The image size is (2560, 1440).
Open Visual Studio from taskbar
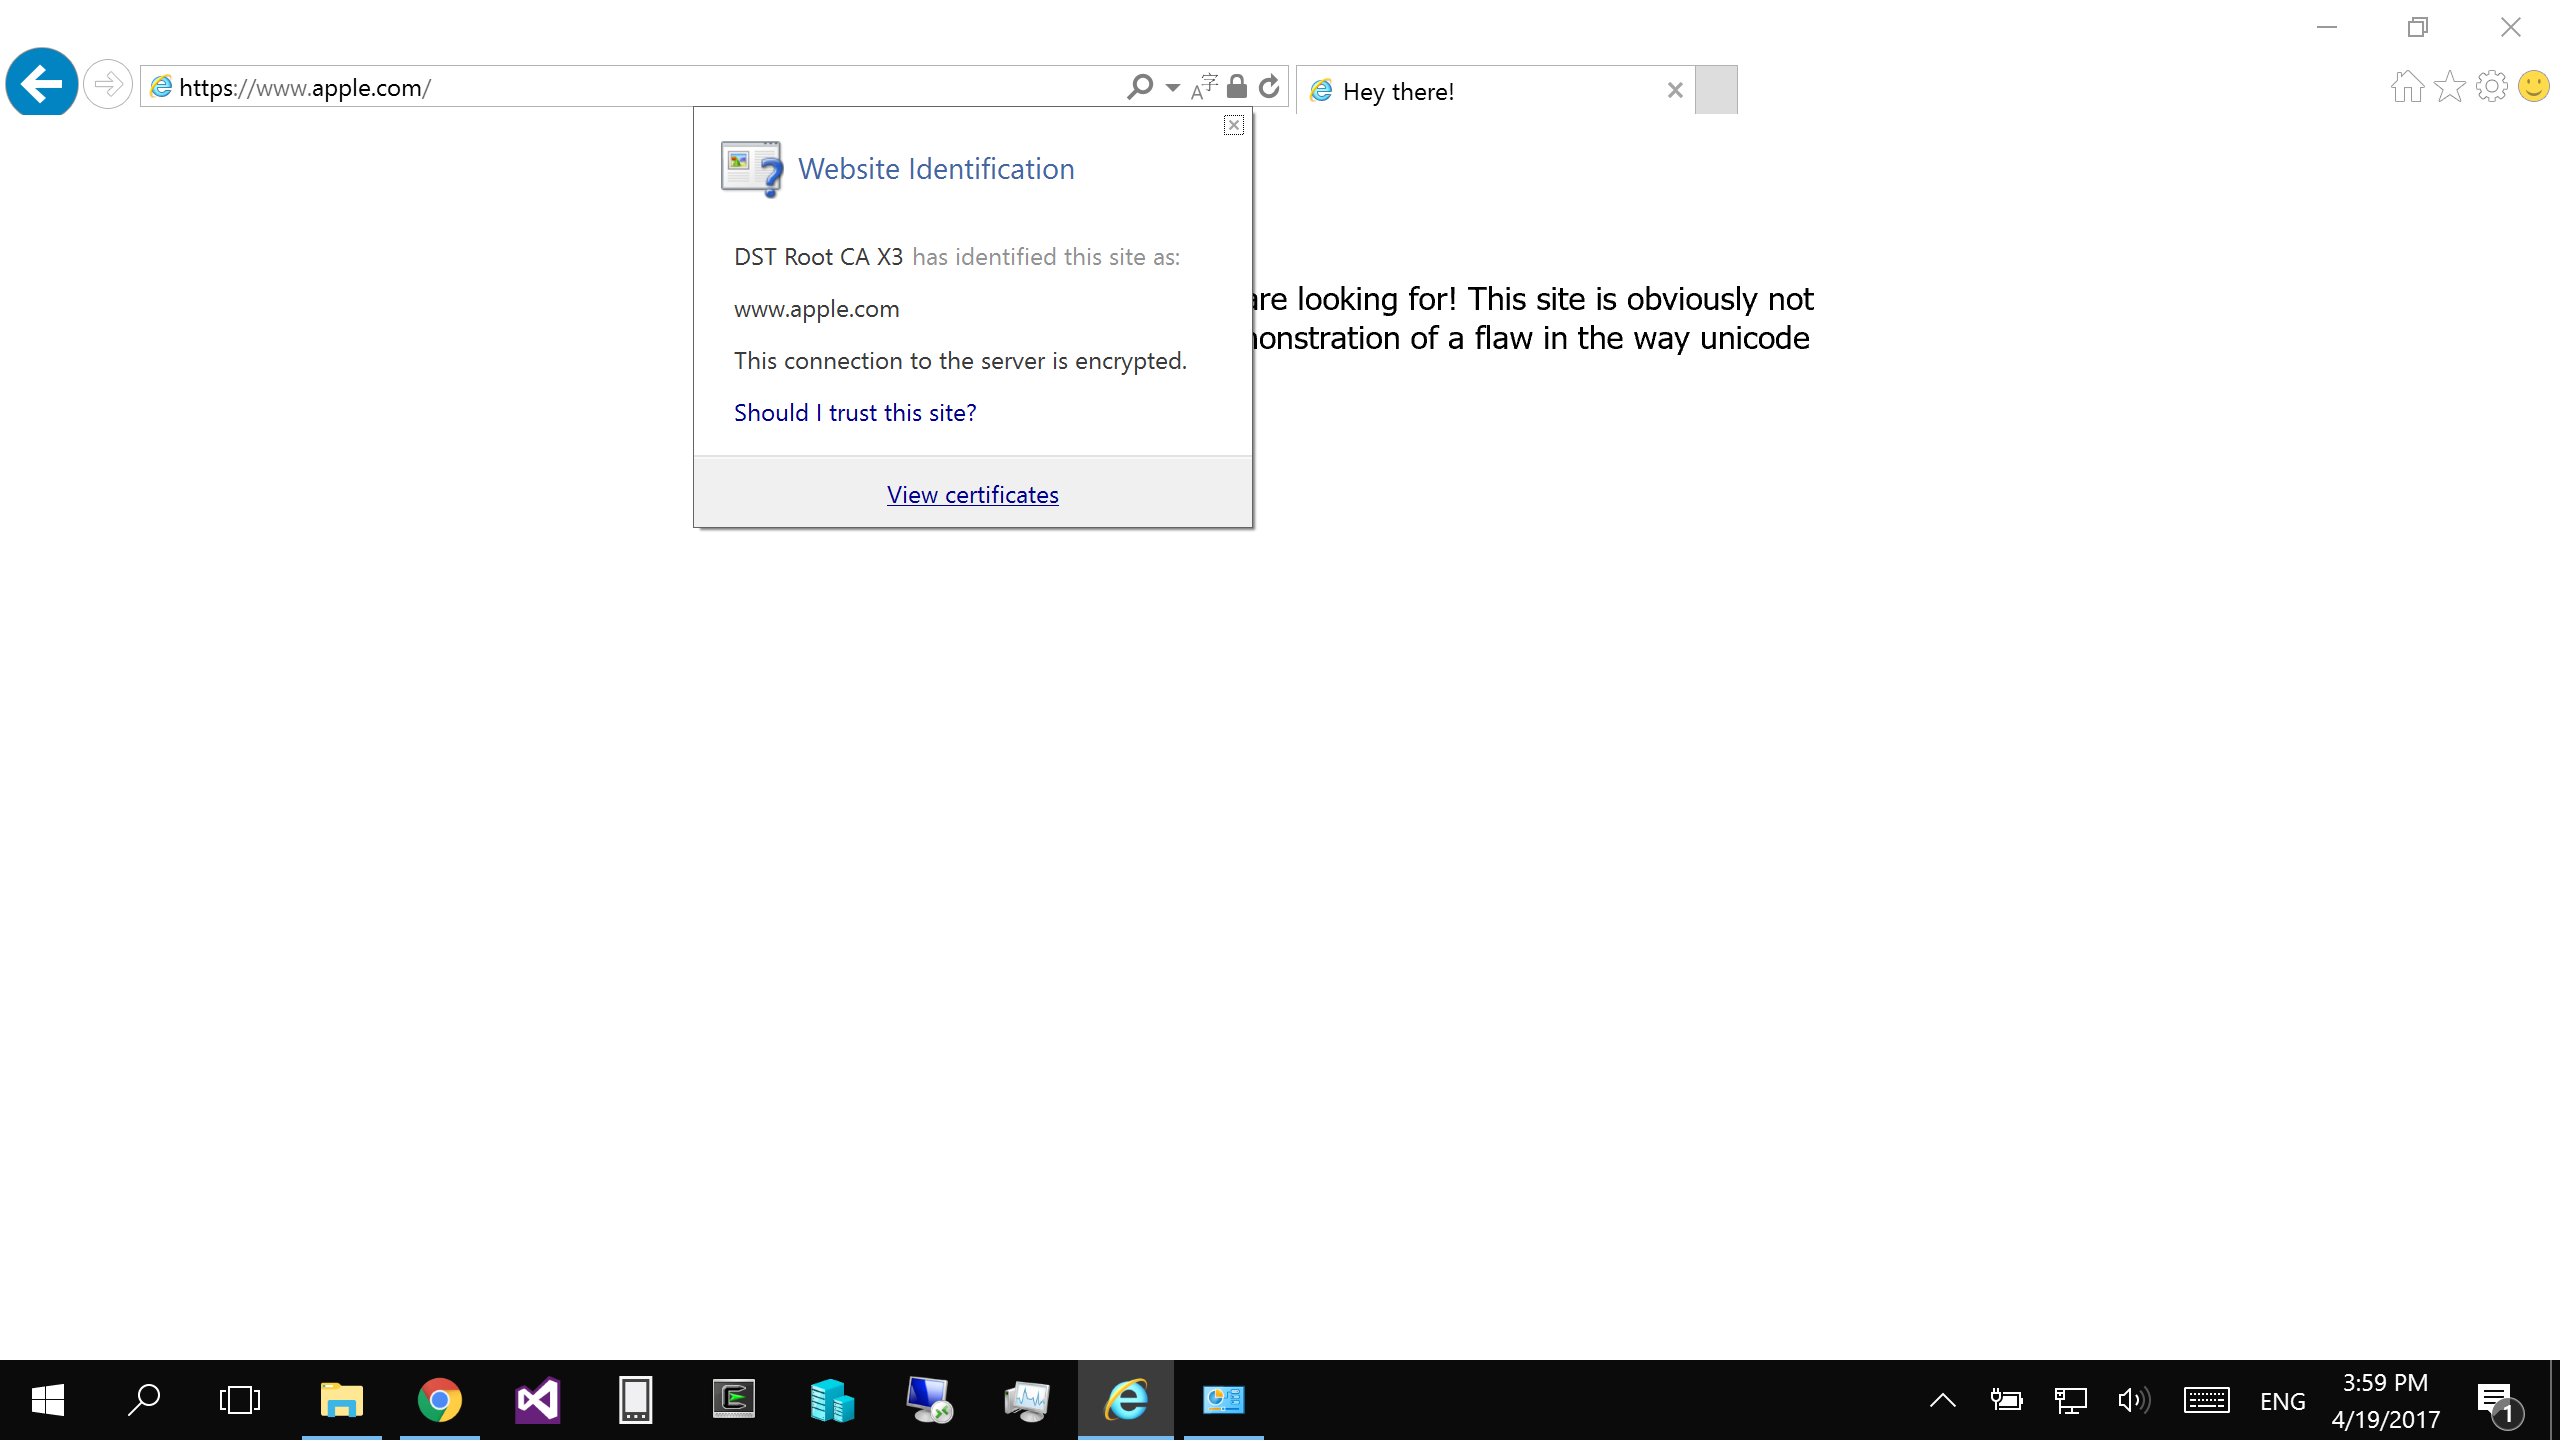pyautogui.click(x=538, y=1400)
